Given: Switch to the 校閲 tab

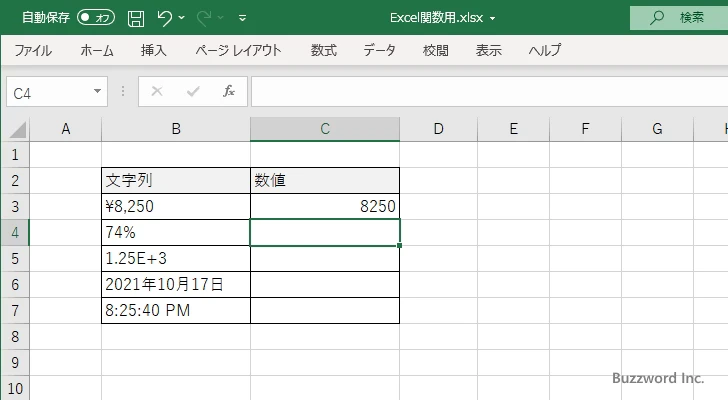Looking at the screenshot, I should pos(436,50).
